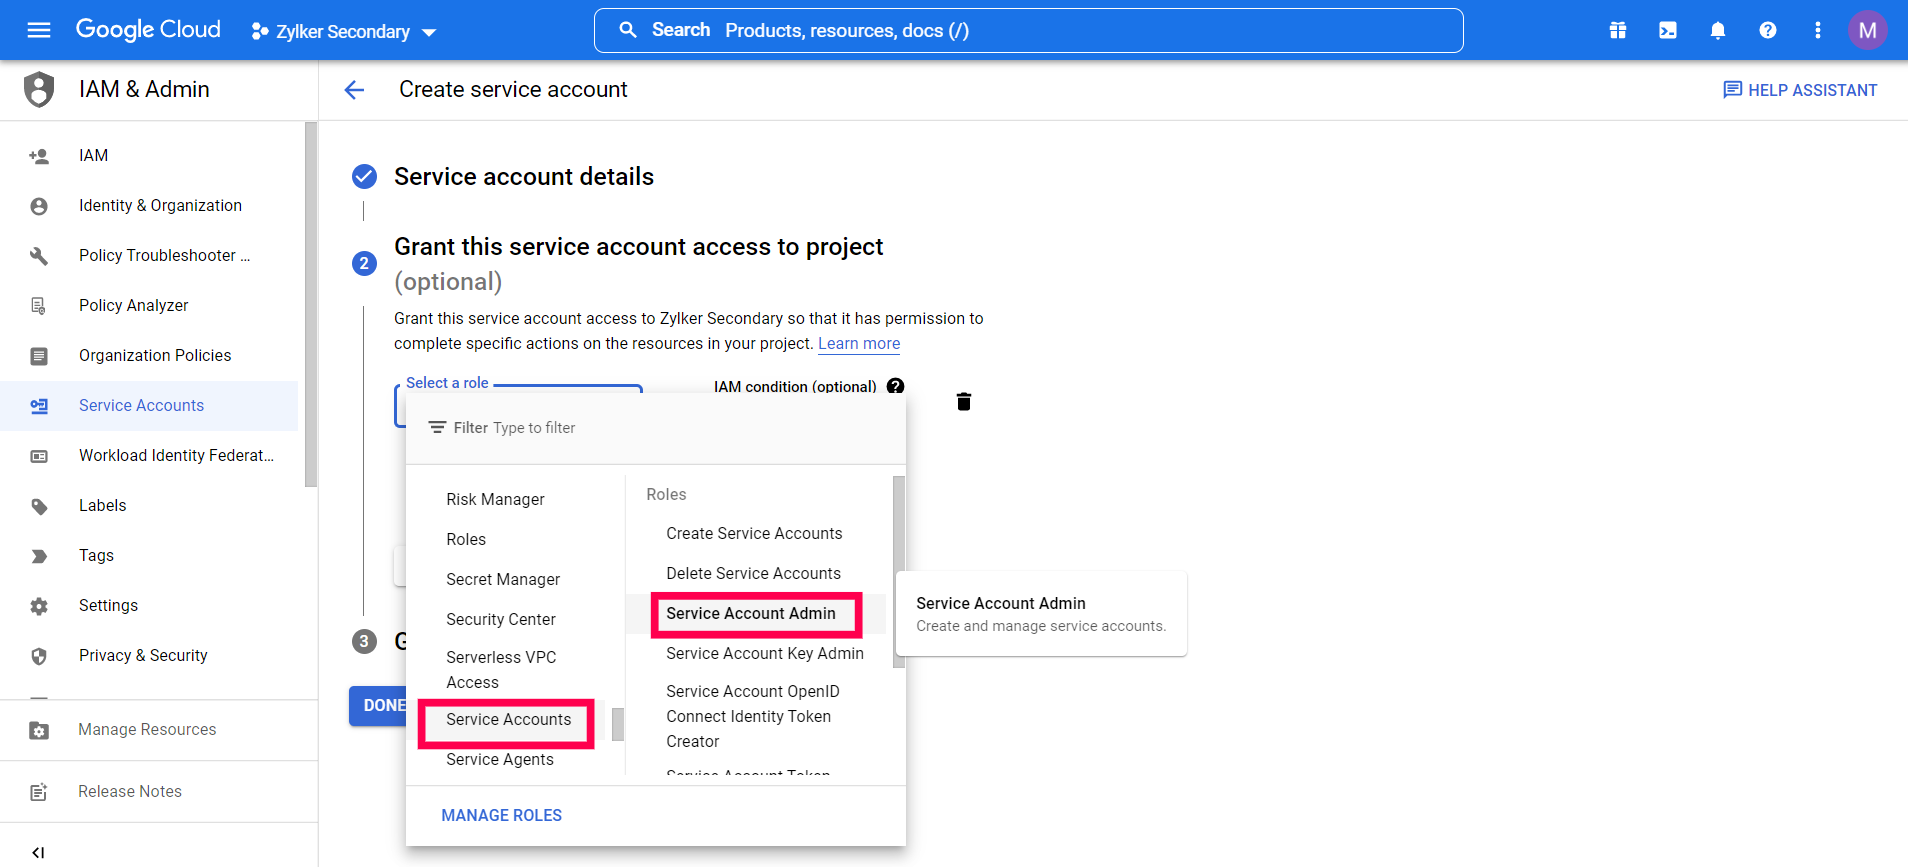Go back using the arrow icon

coord(354,90)
